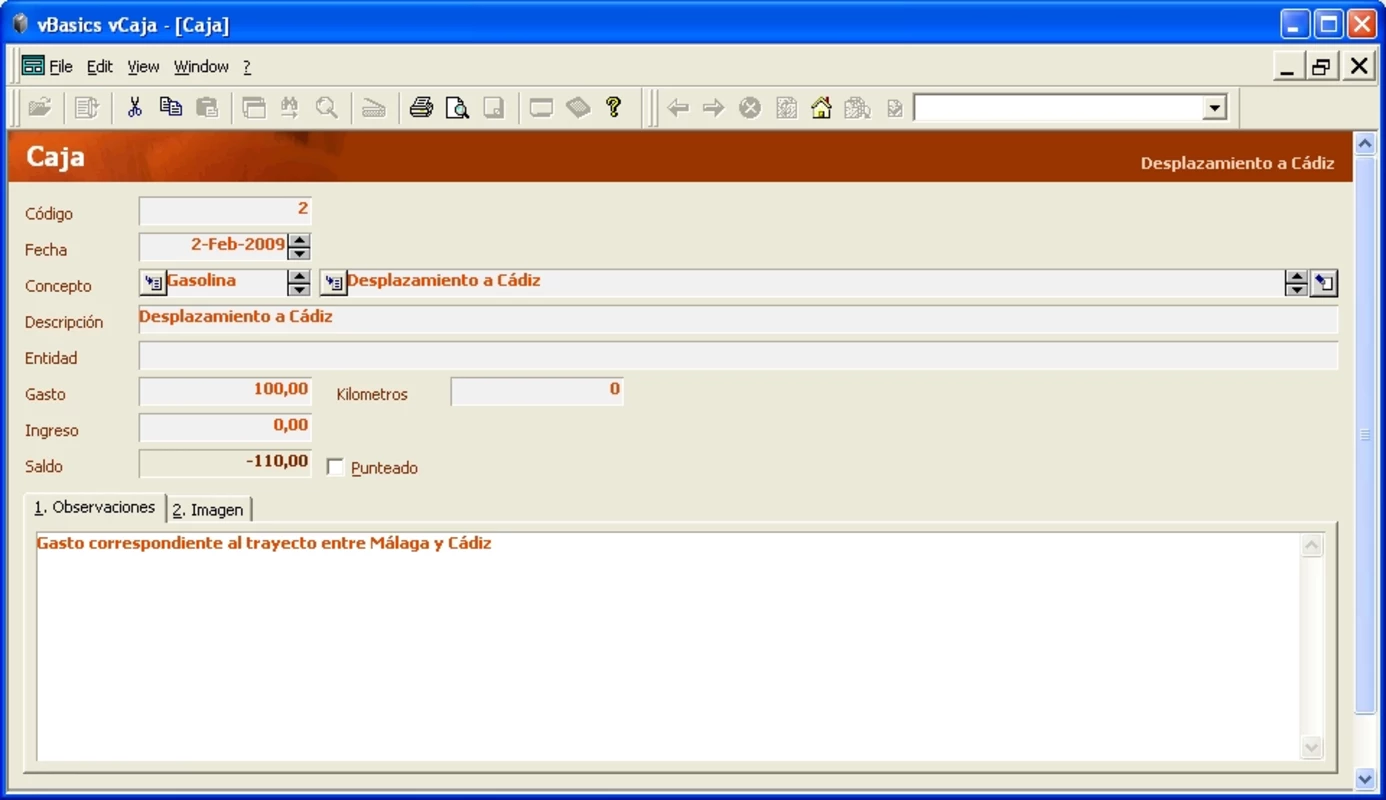1386x800 pixels.
Task: Click spinner arrows at right of Concepto field
Action: [x=1296, y=283]
